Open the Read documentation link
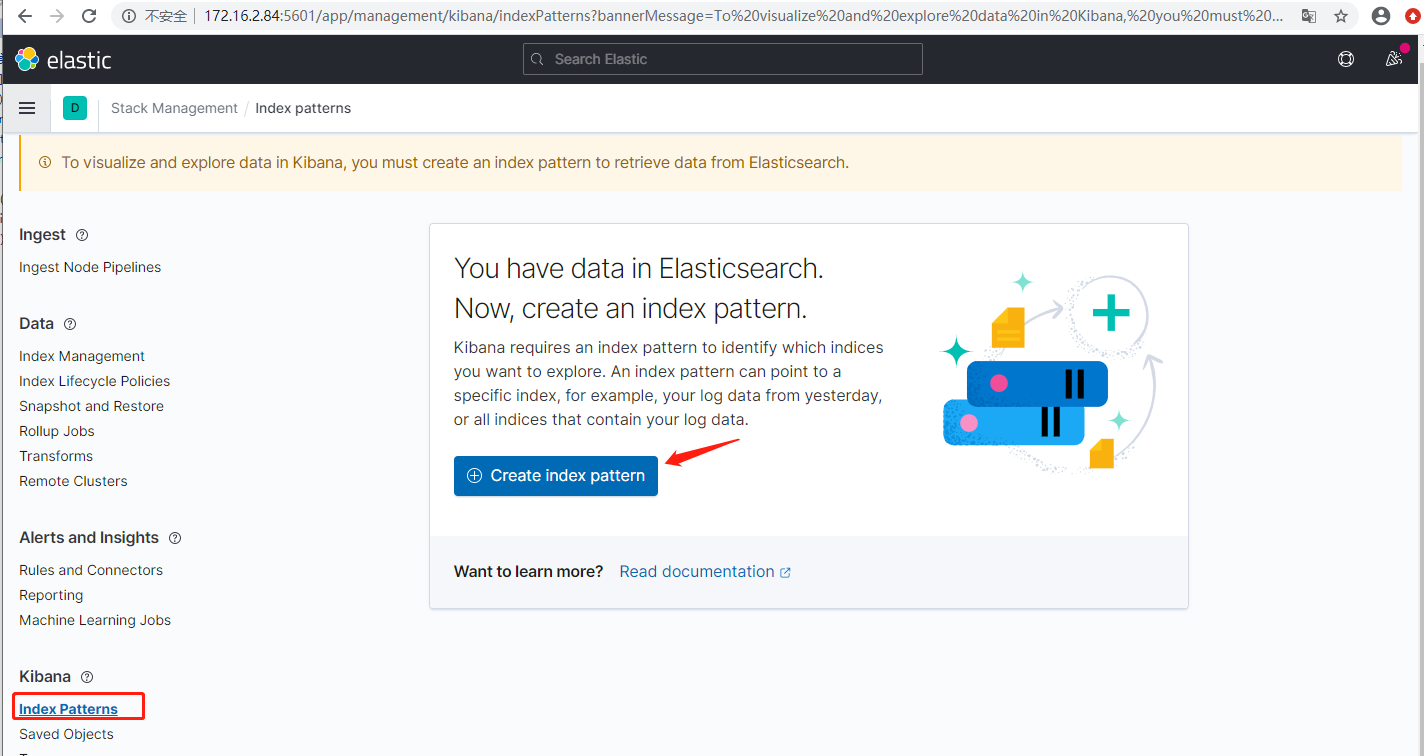 [705, 572]
